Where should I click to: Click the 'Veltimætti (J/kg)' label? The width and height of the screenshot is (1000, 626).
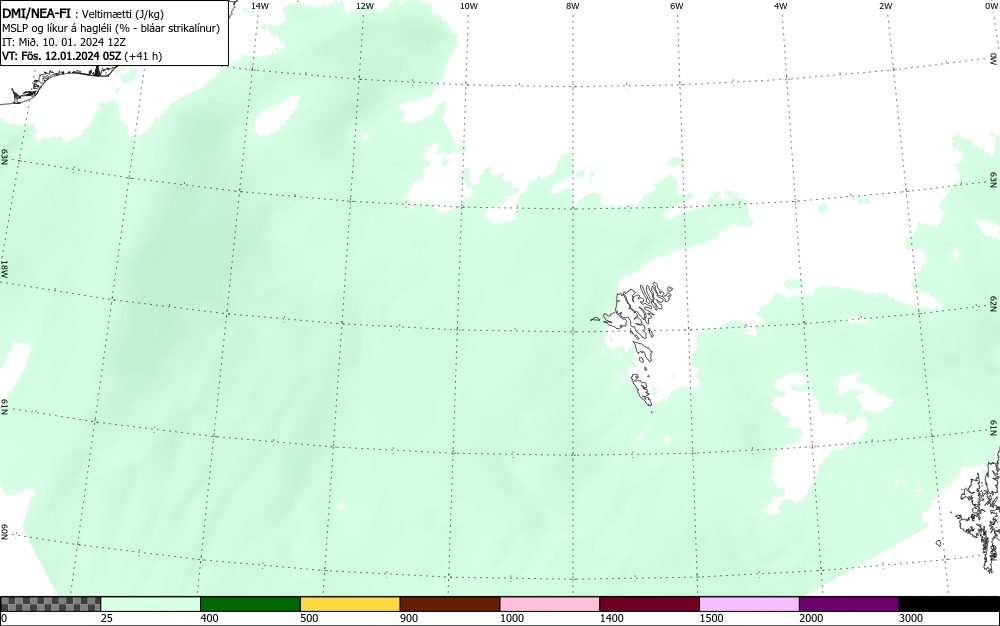point(123,14)
